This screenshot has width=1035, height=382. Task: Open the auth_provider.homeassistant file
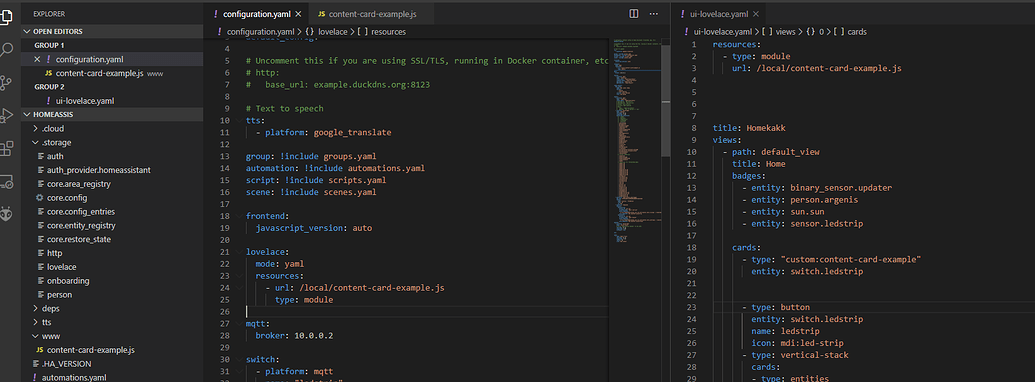[98, 170]
